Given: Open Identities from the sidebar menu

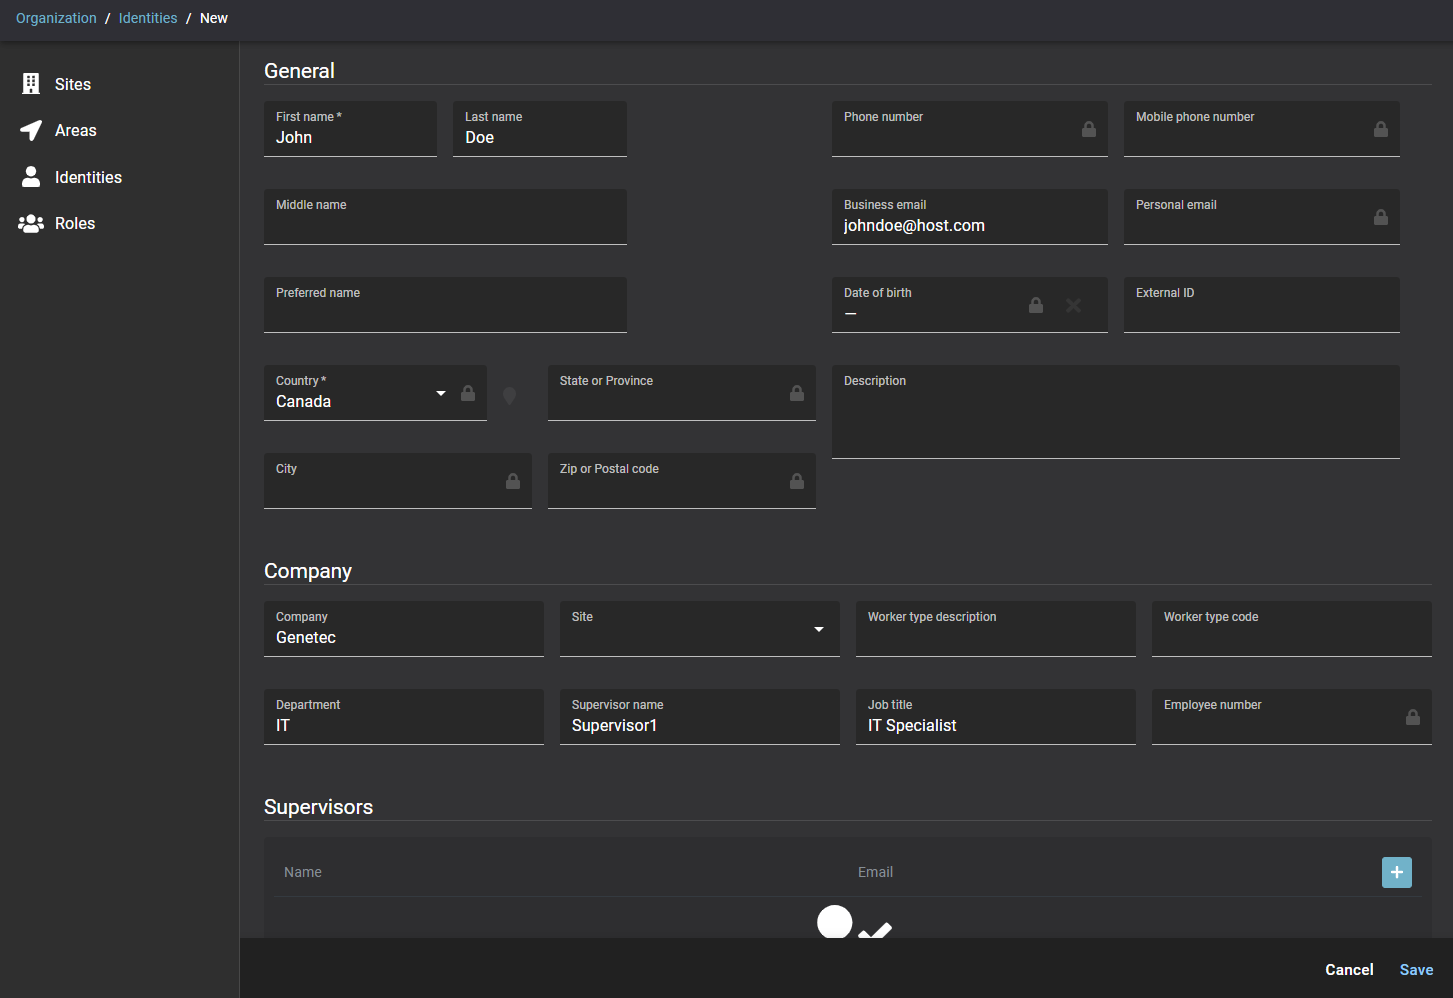Looking at the screenshot, I should point(88,177).
